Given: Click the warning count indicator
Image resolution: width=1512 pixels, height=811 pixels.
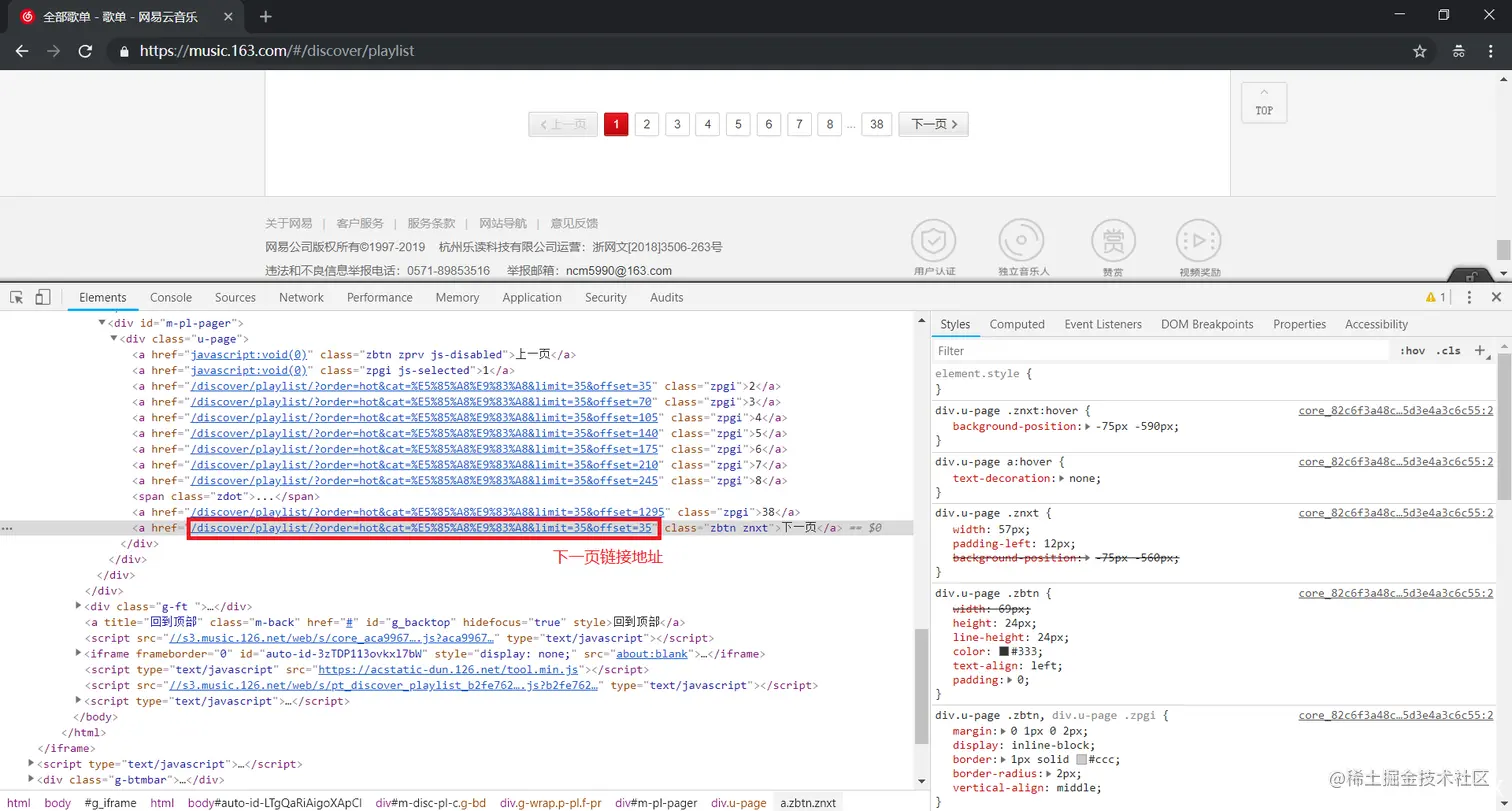Looking at the screenshot, I should [x=1436, y=297].
